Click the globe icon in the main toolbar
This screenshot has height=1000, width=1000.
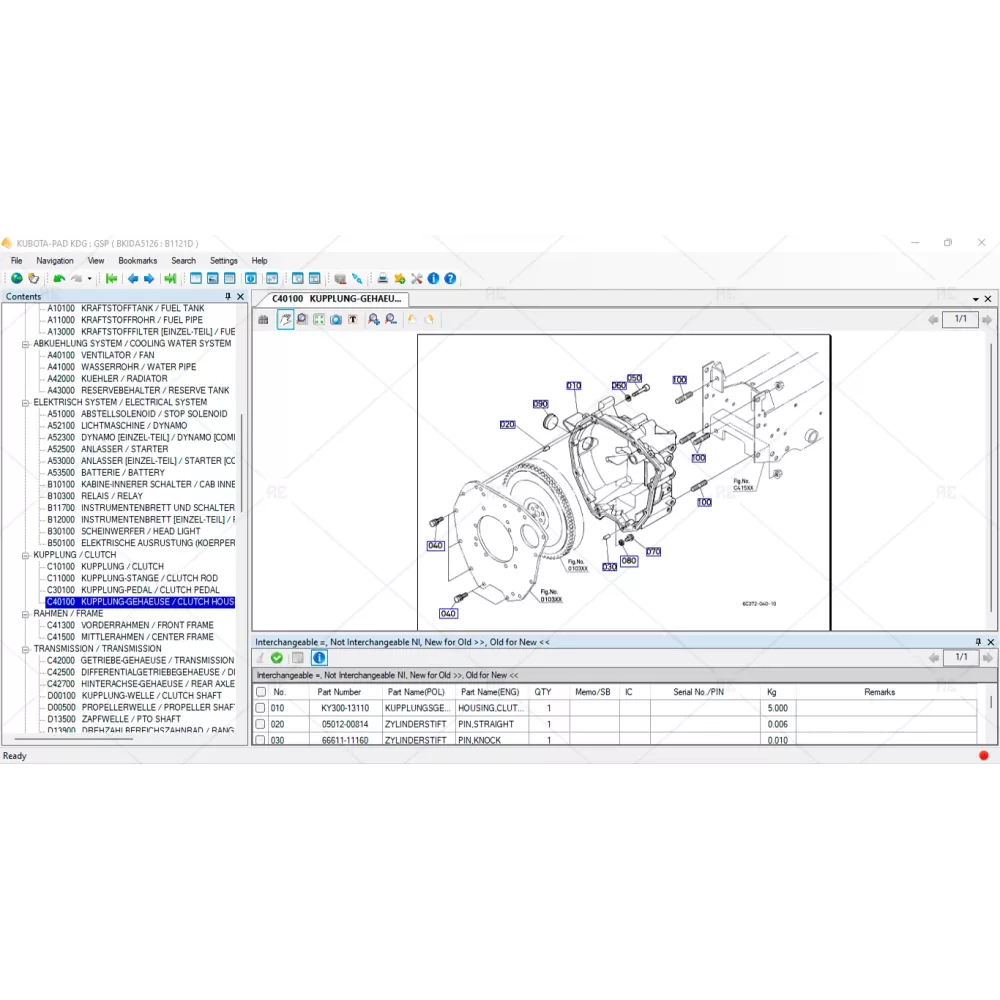coord(16,279)
